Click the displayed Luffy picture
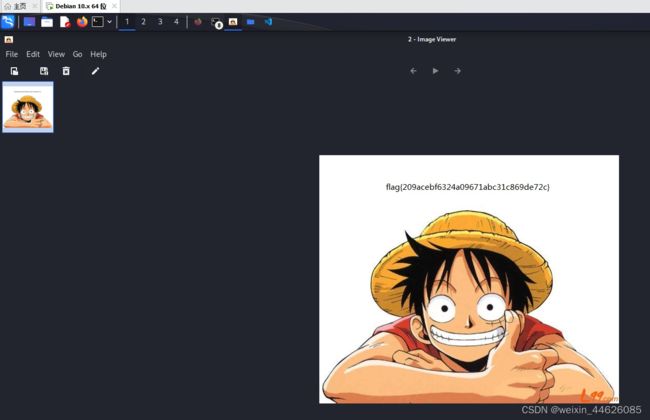The width and height of the screenshot is (650, 420). [469, 279]
